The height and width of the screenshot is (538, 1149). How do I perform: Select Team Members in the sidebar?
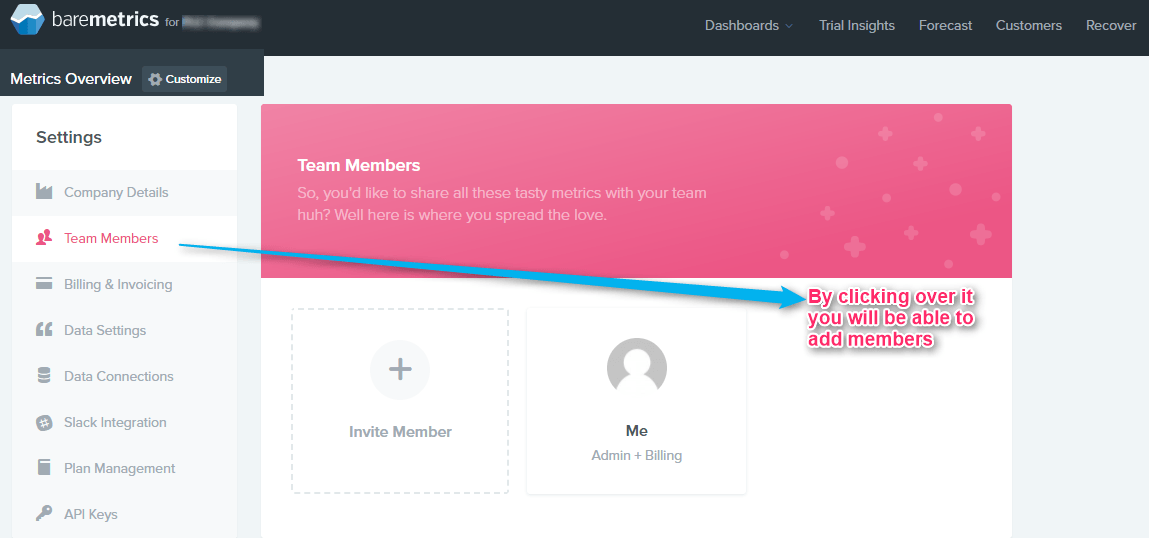coord(125,239)
